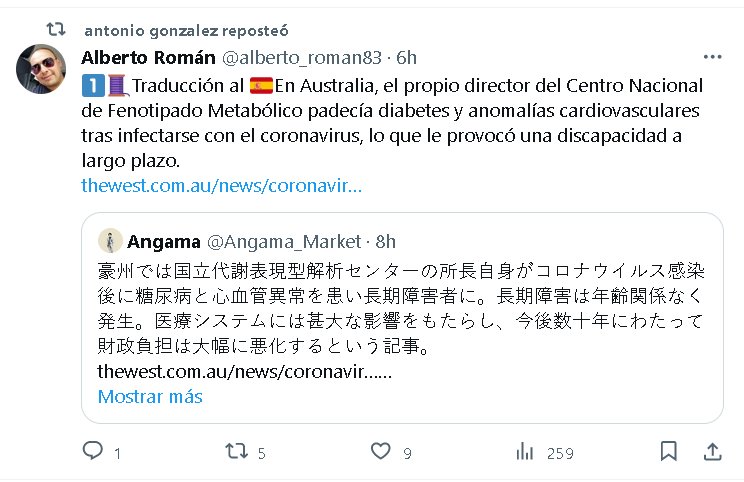This screenshot has height=482, width=744.
Task: Open thewest.com.au link in the quoted tweet
Action: 245,371
